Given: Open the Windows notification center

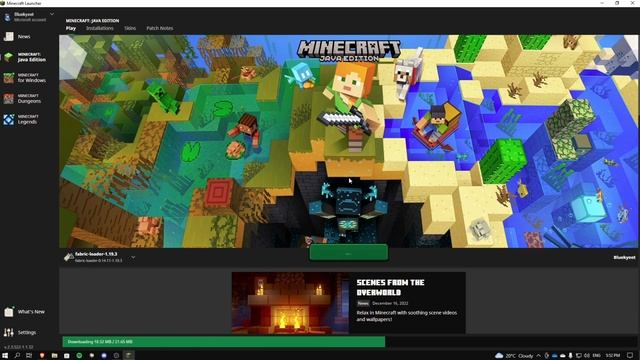Looking at the screenshot, I should tap(630, 356).
